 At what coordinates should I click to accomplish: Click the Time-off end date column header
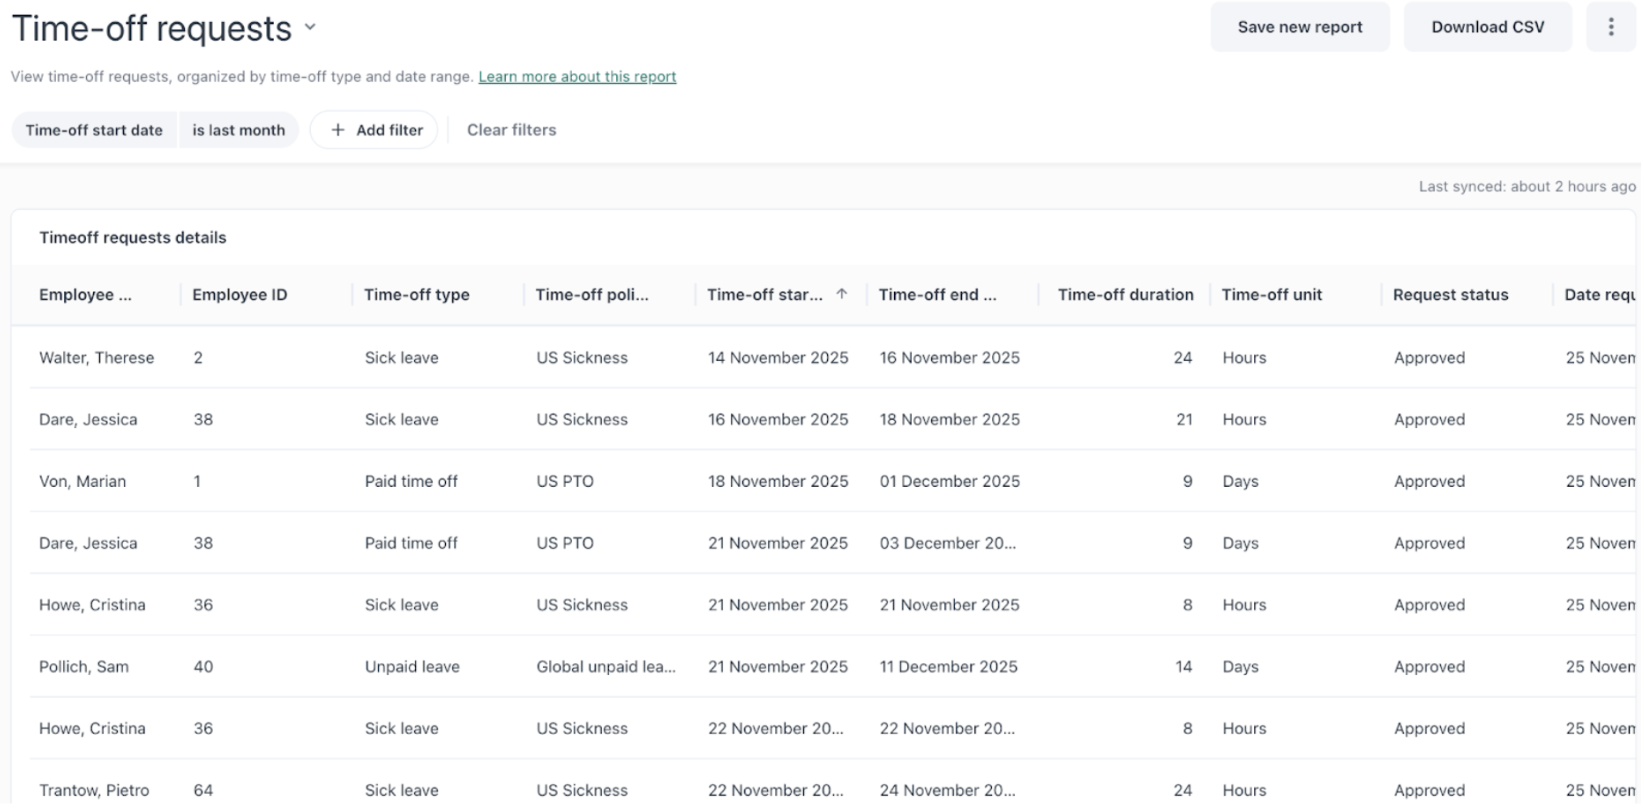tap(937, 295)
